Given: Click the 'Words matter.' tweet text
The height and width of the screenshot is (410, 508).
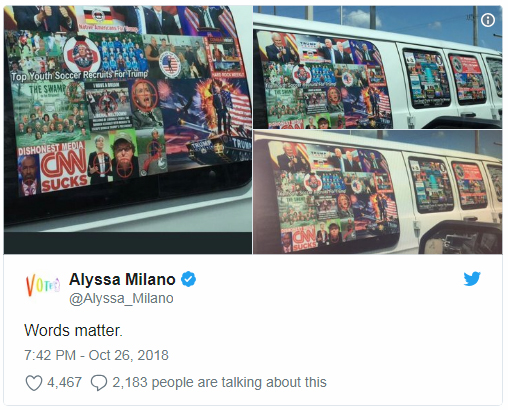Looking at the screenshot, I should point(74,331).
